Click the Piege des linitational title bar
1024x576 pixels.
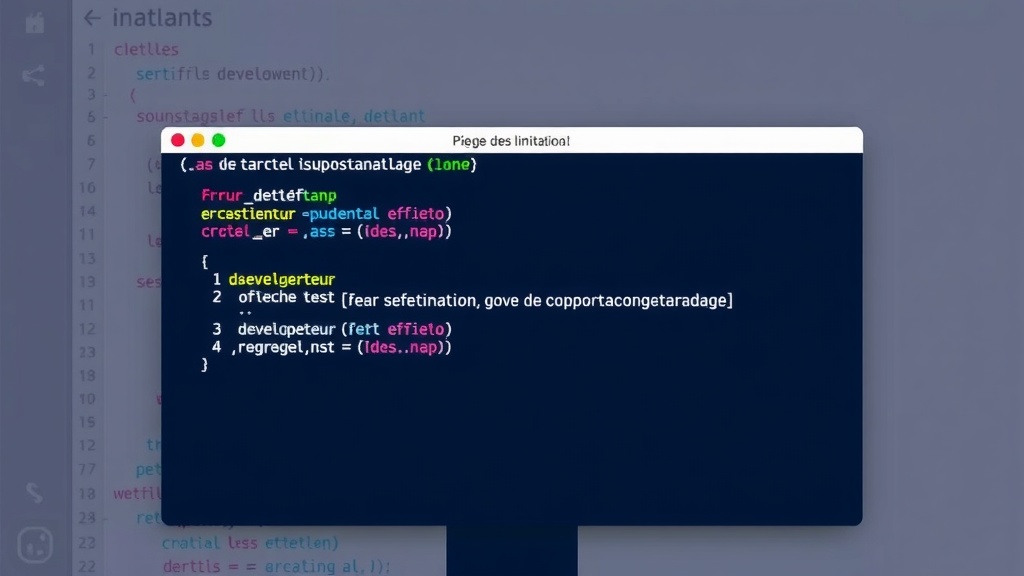[511, 141]
